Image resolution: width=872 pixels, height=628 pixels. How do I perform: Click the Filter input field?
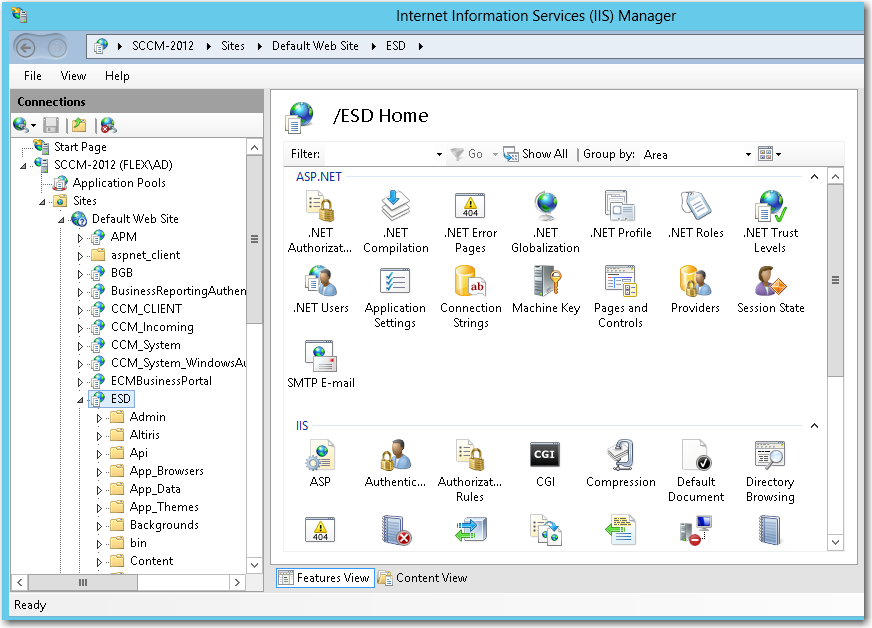[378, 154]
